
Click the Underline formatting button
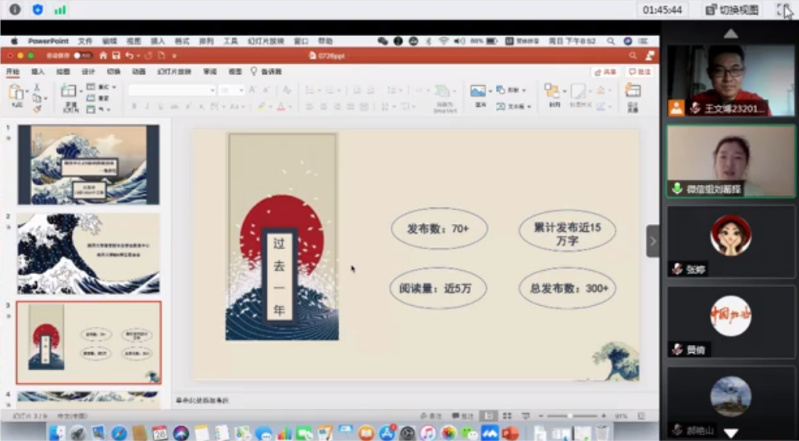pyautogui.click(x=161, y=107)
